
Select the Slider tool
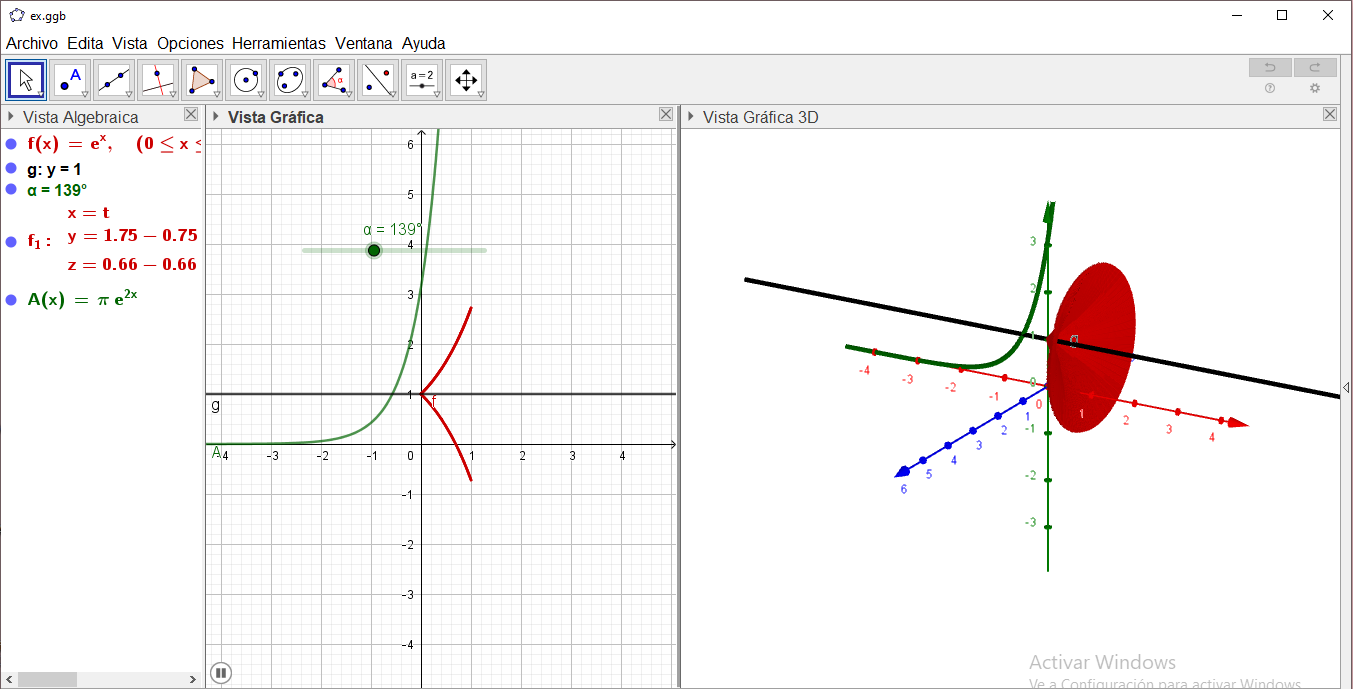[x=421, y=79]
